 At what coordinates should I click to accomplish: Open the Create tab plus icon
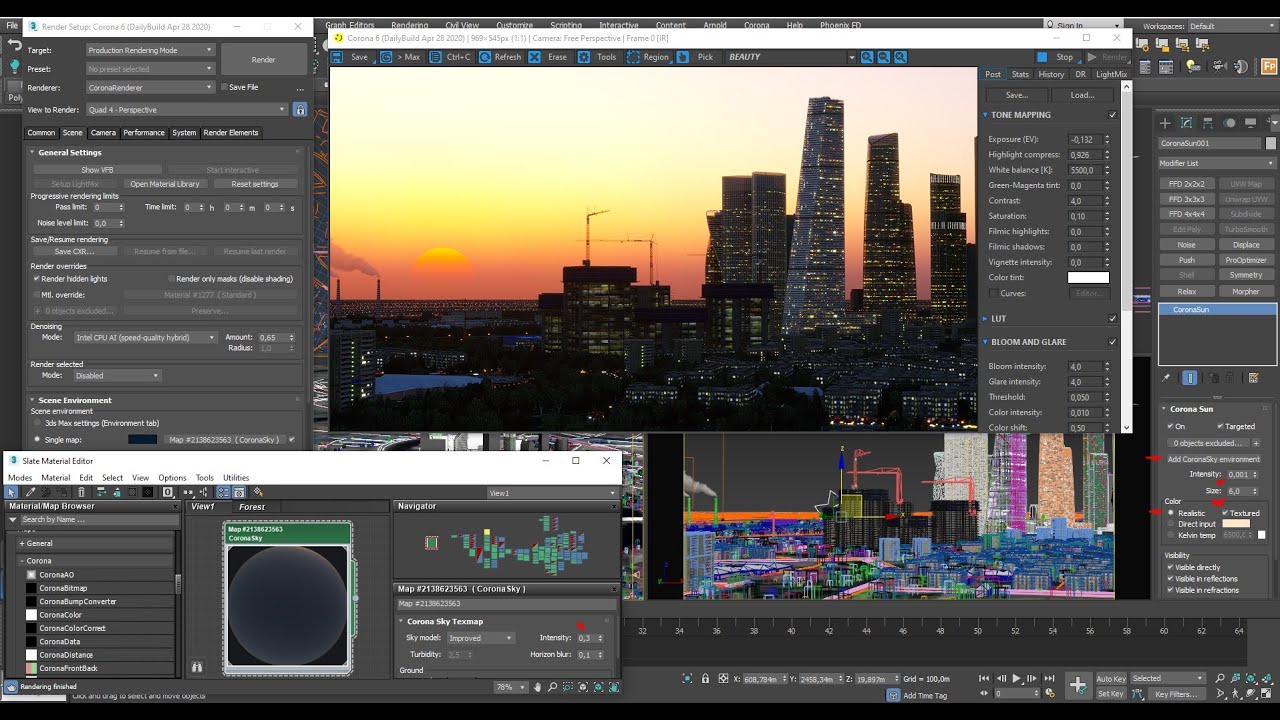coord(1164,123)
